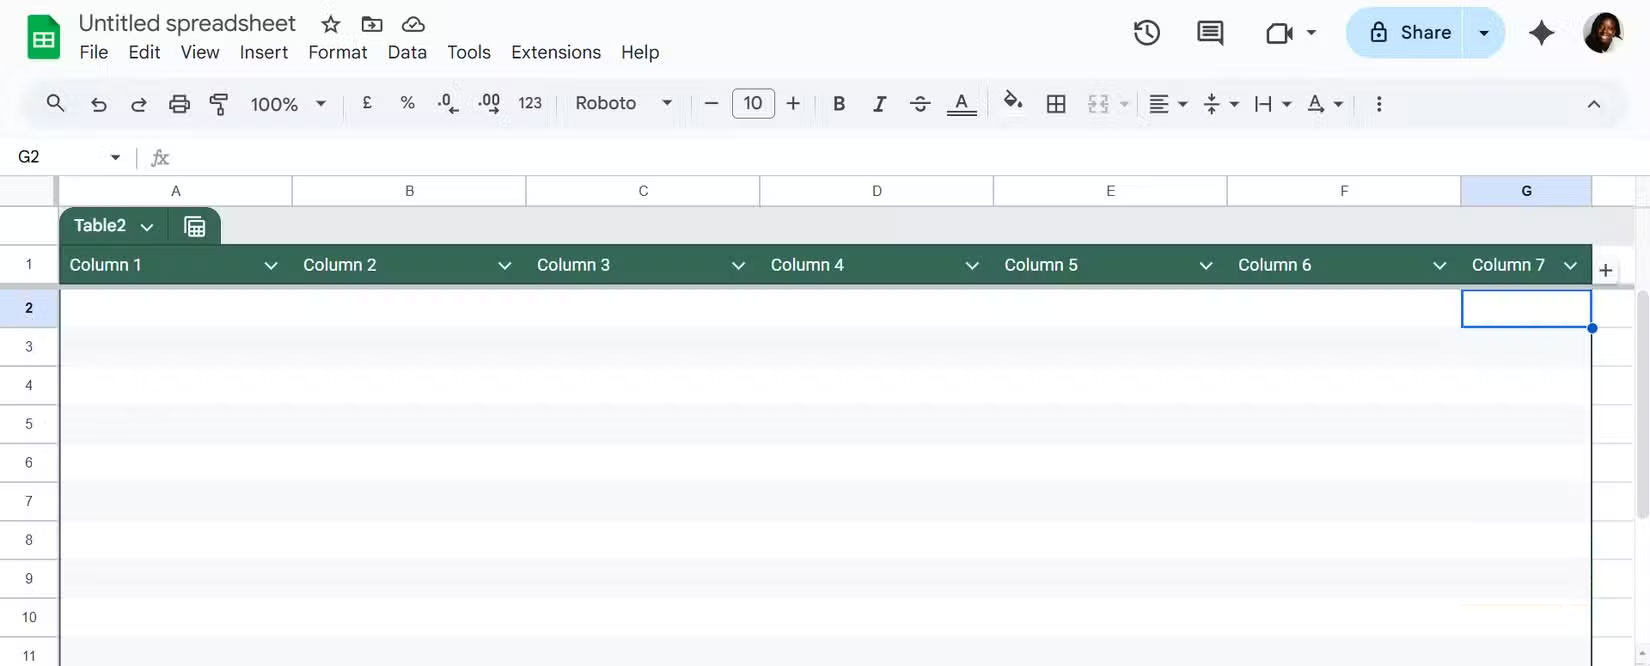This screenshot has width=1650, height=666.
Task: Click the borders grid icon
Action: [x=1056, y=104]
